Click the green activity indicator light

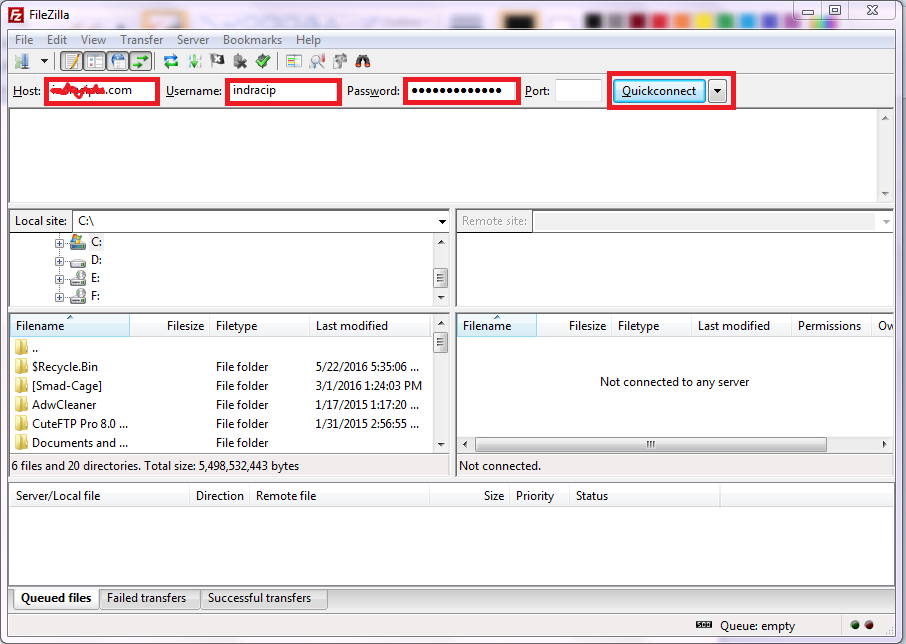[x=855, y=625]
